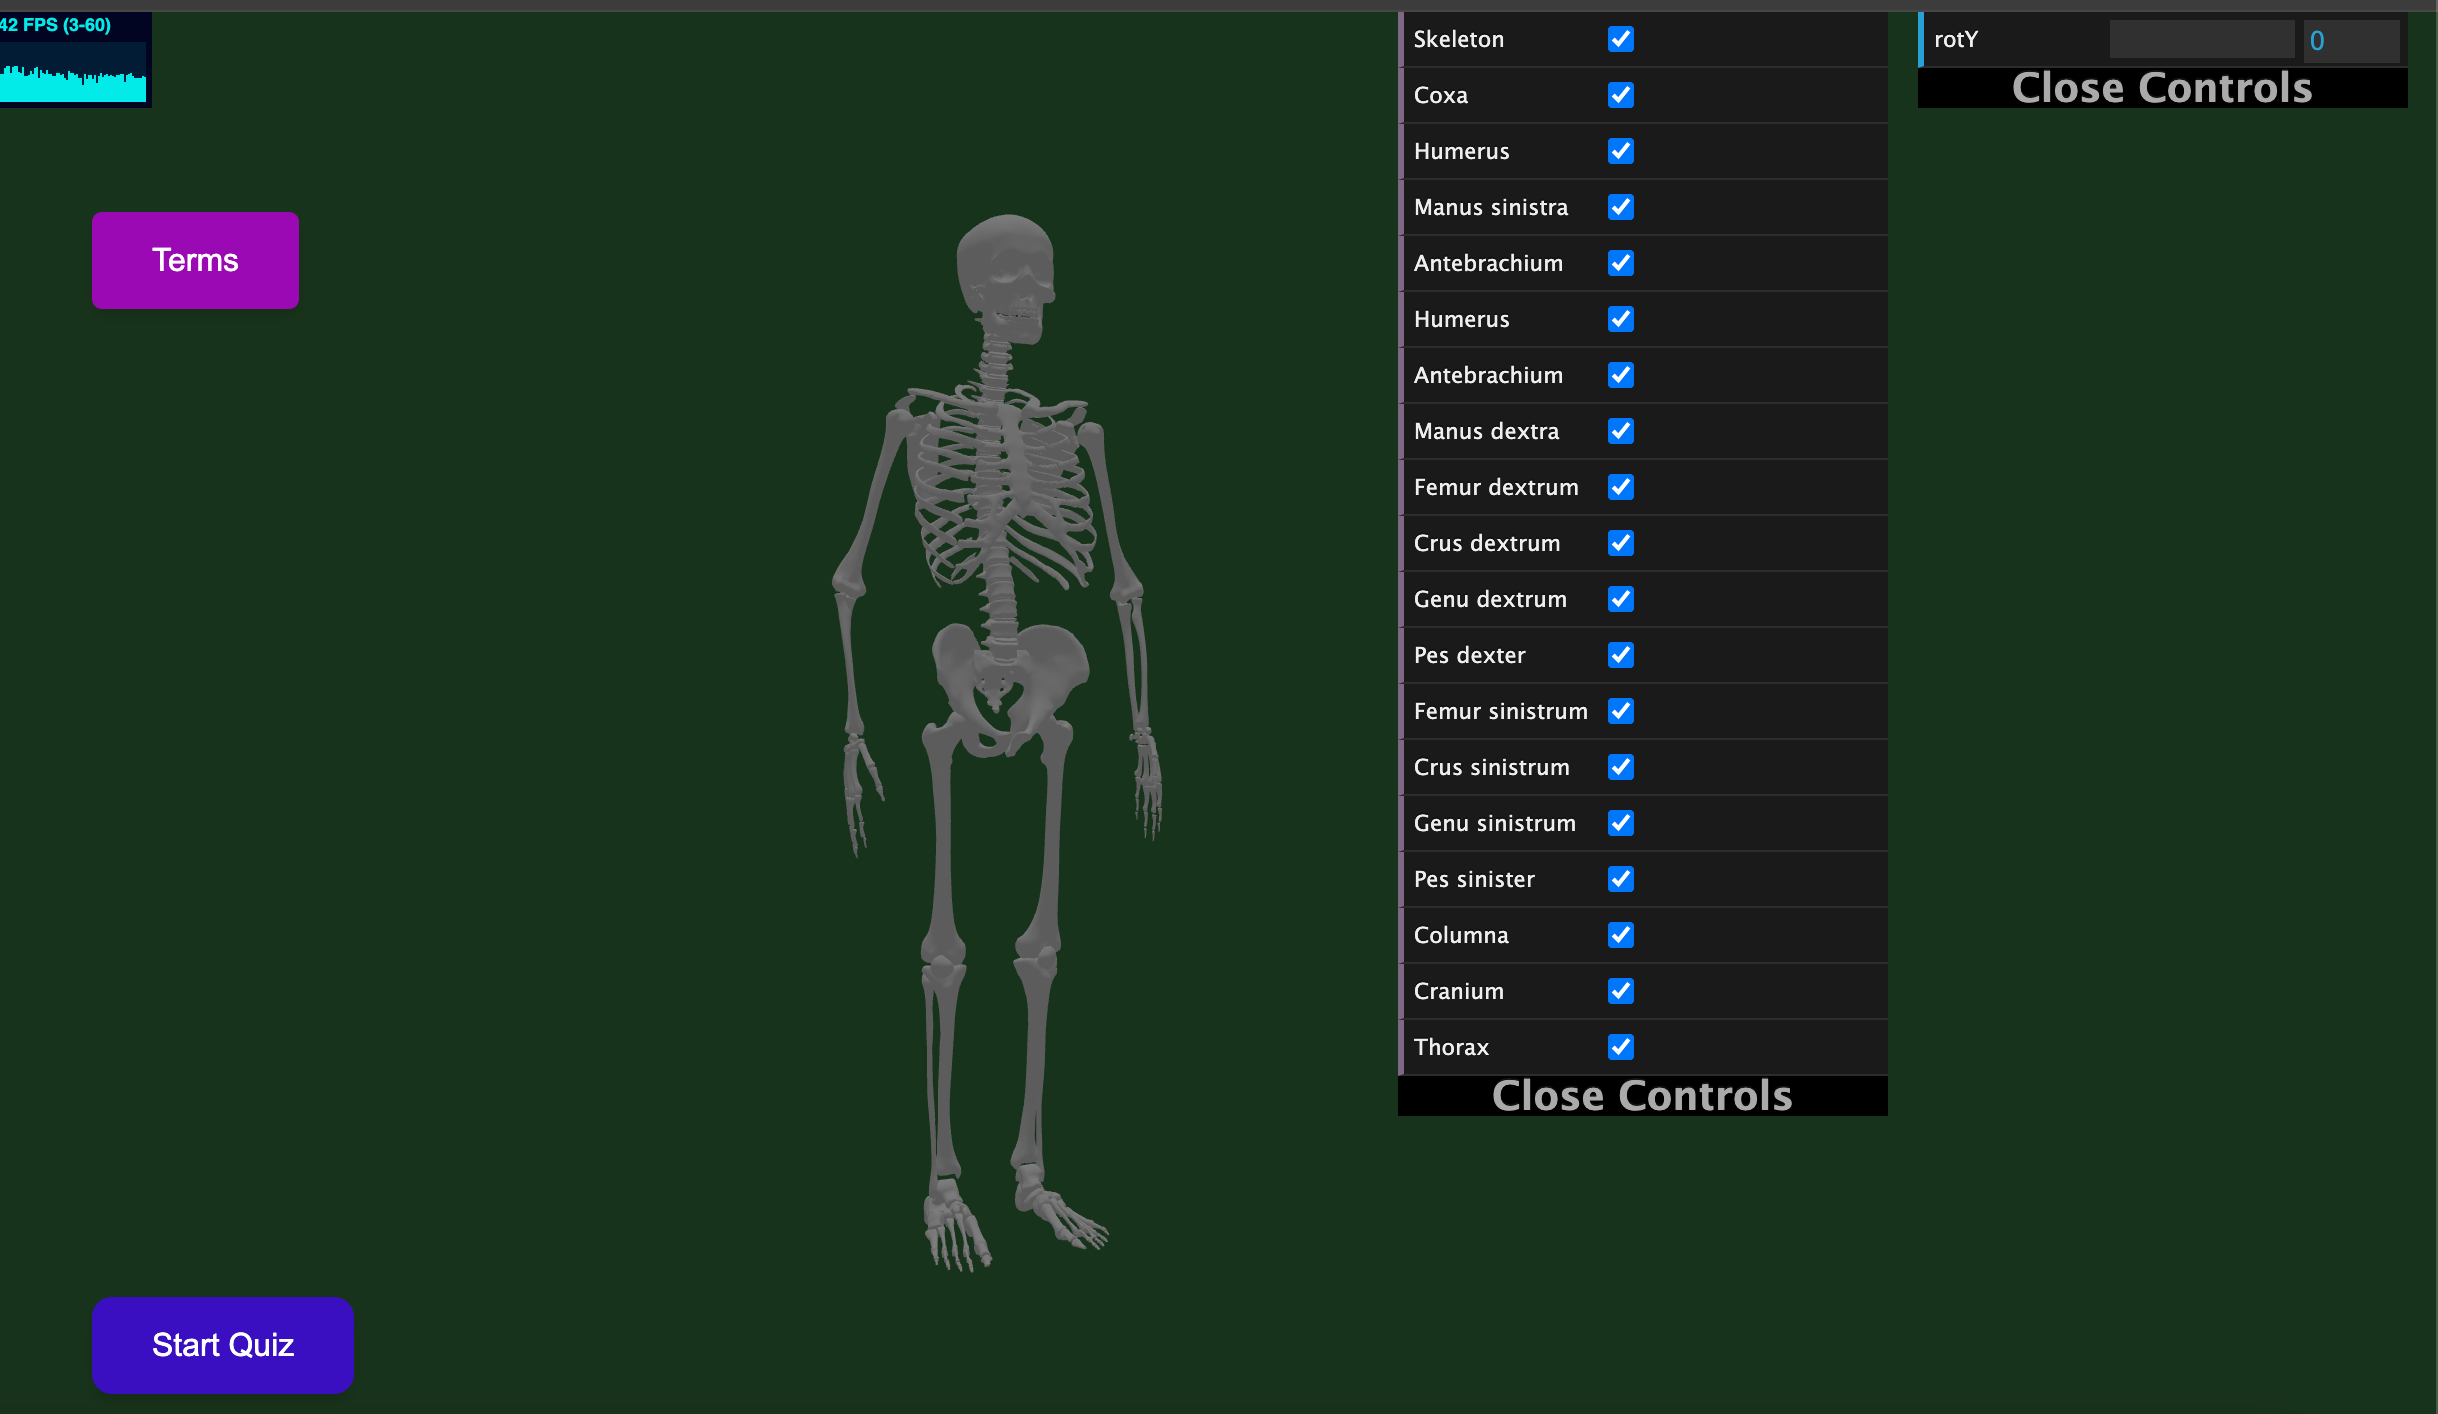2438x1414 pixels.
Task: Toggle Genu dextrum checkbox
Action: [1621, 599]
